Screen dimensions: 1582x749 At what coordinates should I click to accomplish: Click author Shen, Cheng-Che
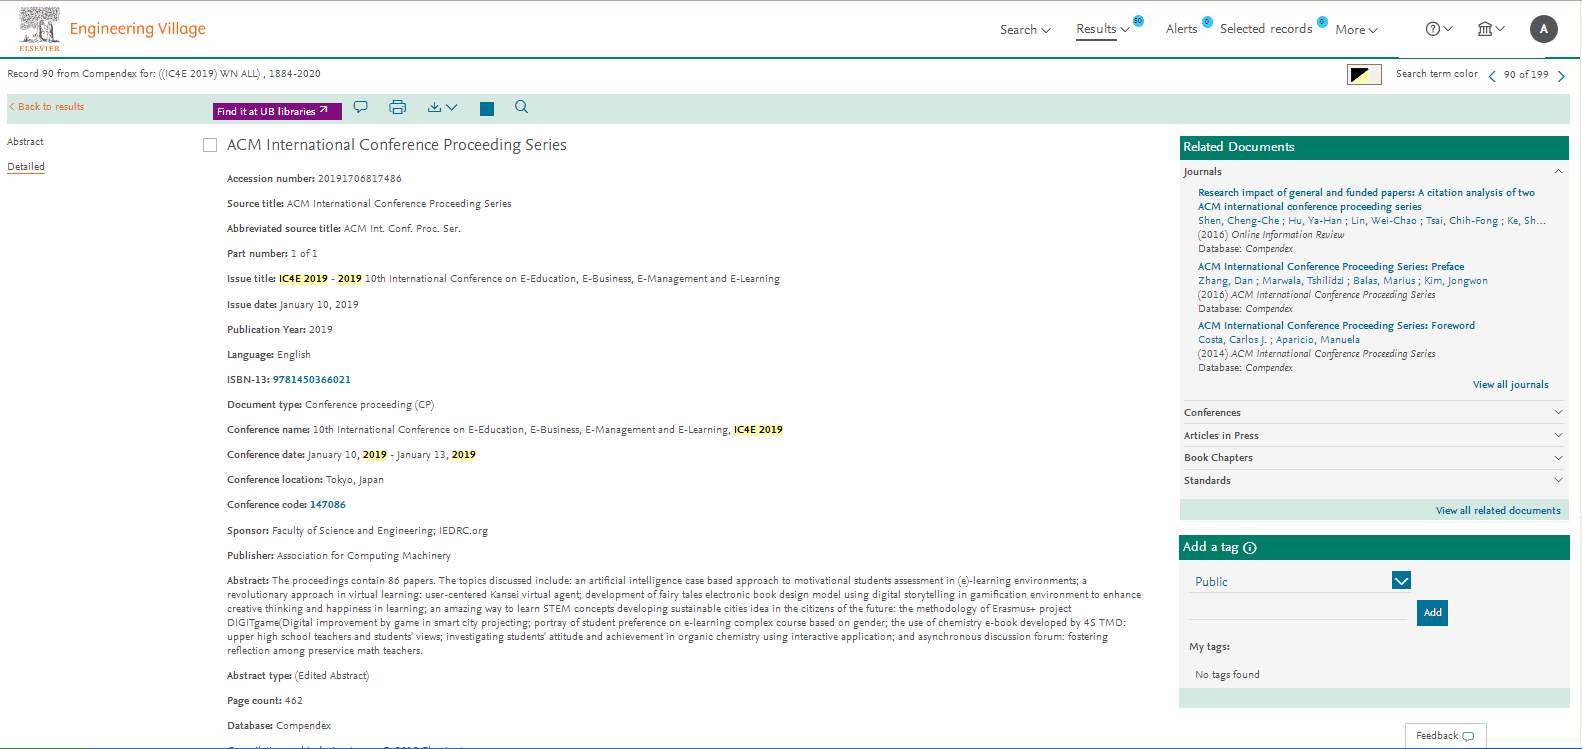[1238, 221]
